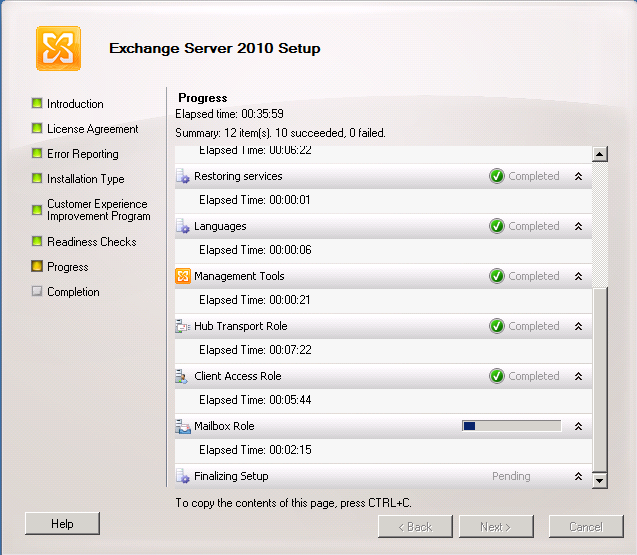The width and height of the screenshot is (637, 555).
Task: Click the Back button
Action: tap(415, 527)
